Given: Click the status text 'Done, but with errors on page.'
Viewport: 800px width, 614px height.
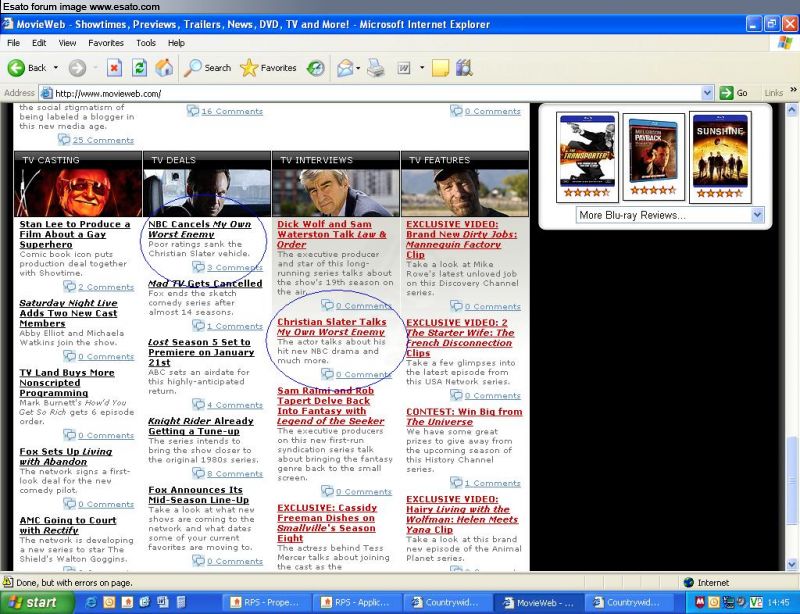Looking at the screenshot, I should pyautogui.click(x=74, y=582).
